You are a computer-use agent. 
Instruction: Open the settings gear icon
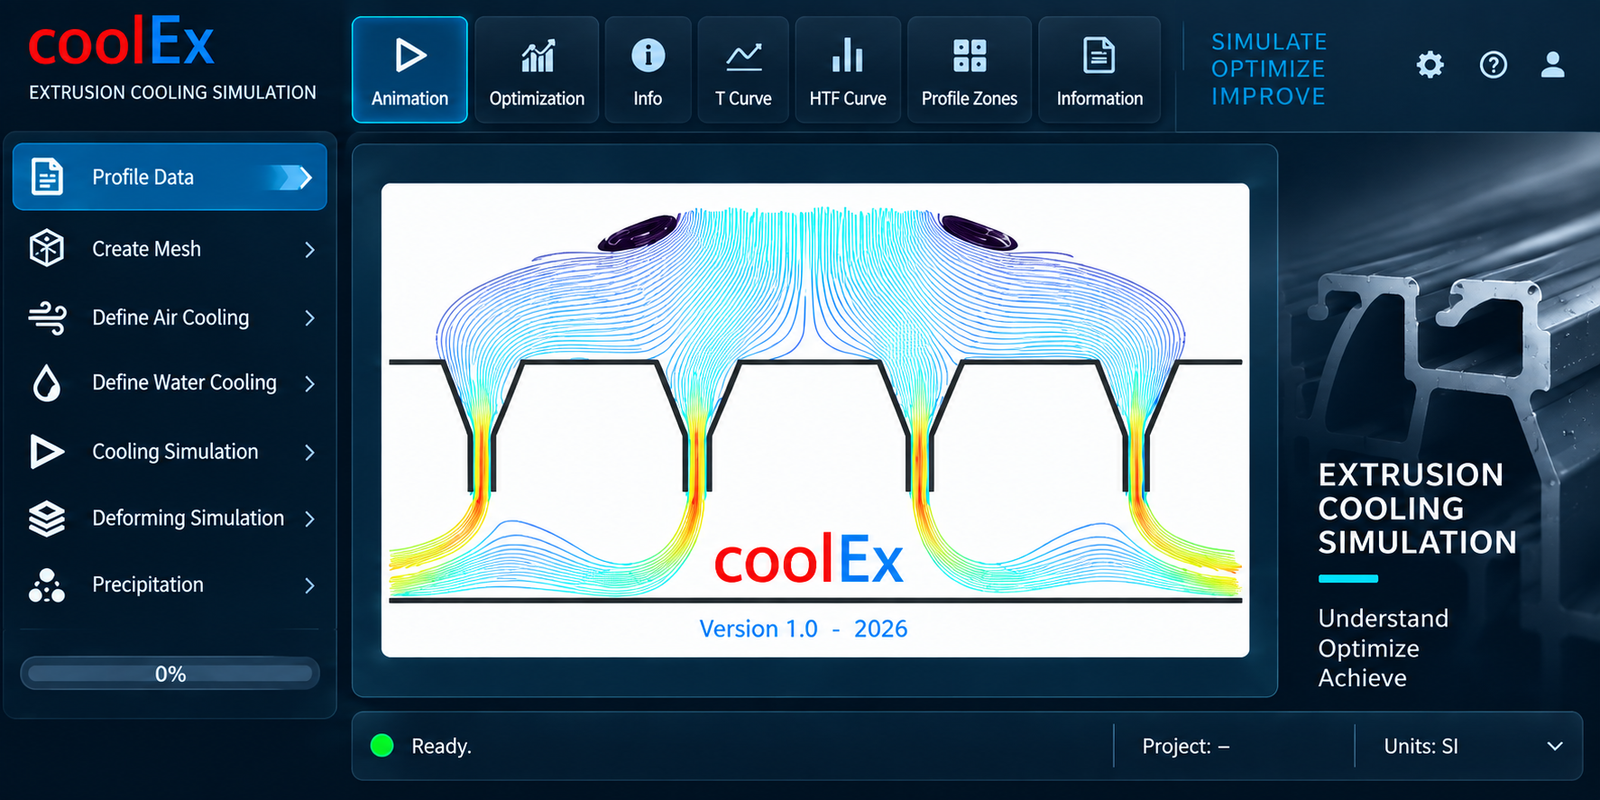point(1430,65)
